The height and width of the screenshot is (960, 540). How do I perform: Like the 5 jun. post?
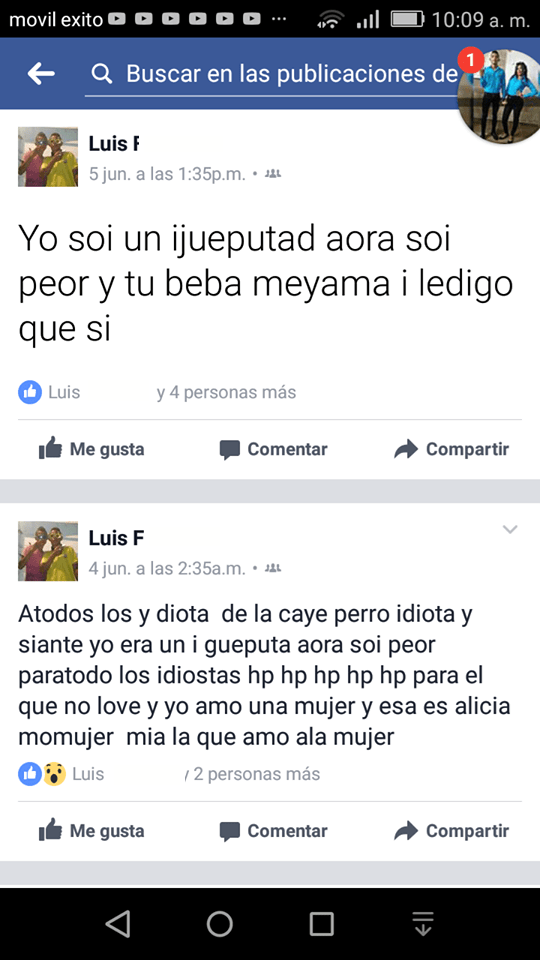pos(91,449)
